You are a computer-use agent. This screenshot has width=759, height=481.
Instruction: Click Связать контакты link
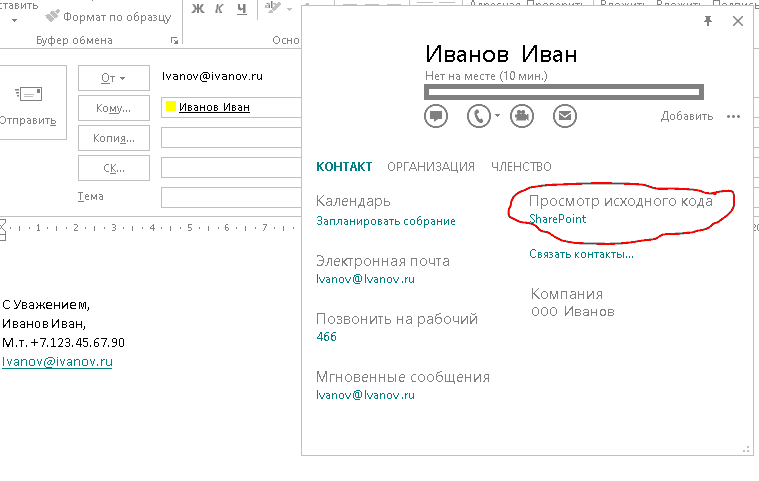coord(581,254)
